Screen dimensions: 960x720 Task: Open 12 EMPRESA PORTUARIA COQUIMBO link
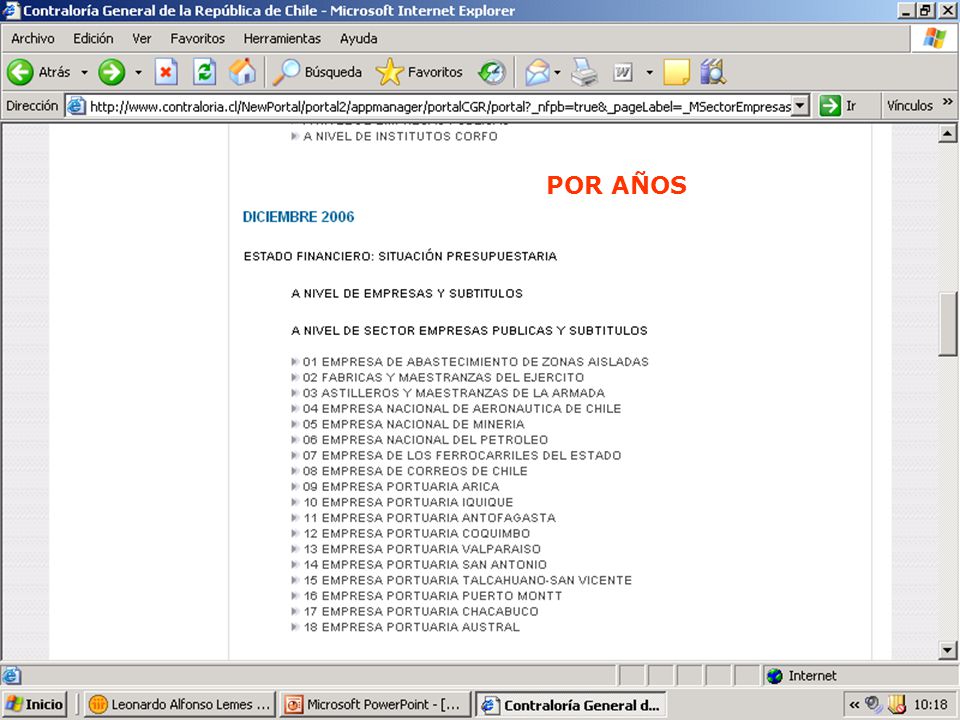(416, 534)
